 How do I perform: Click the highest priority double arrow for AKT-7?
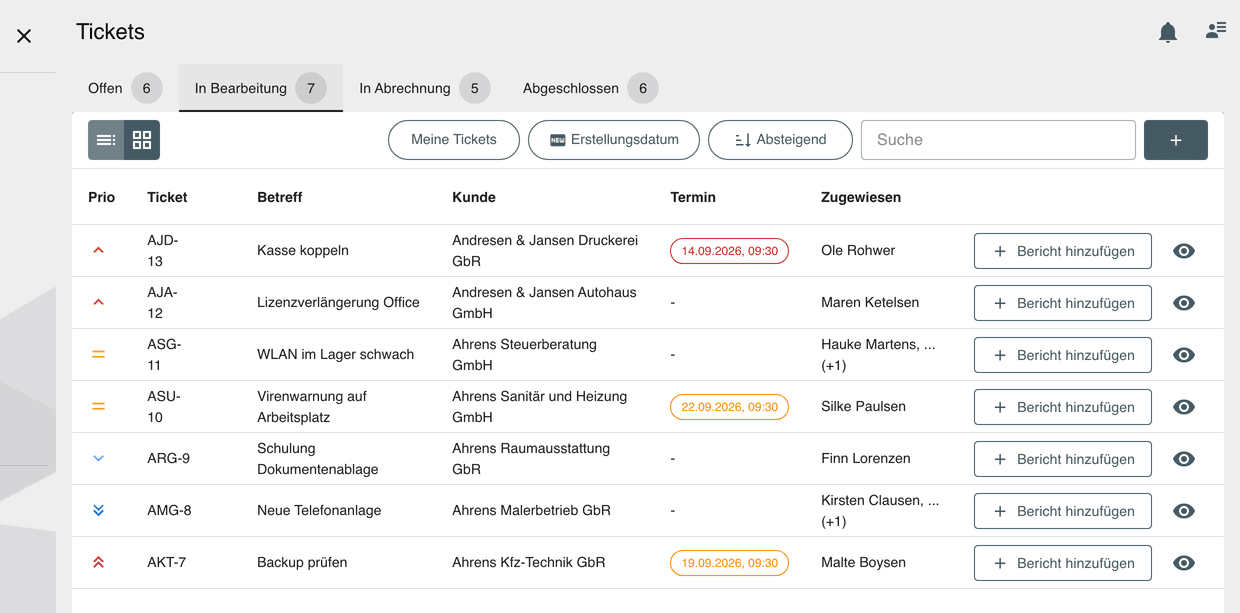[98, 563]
